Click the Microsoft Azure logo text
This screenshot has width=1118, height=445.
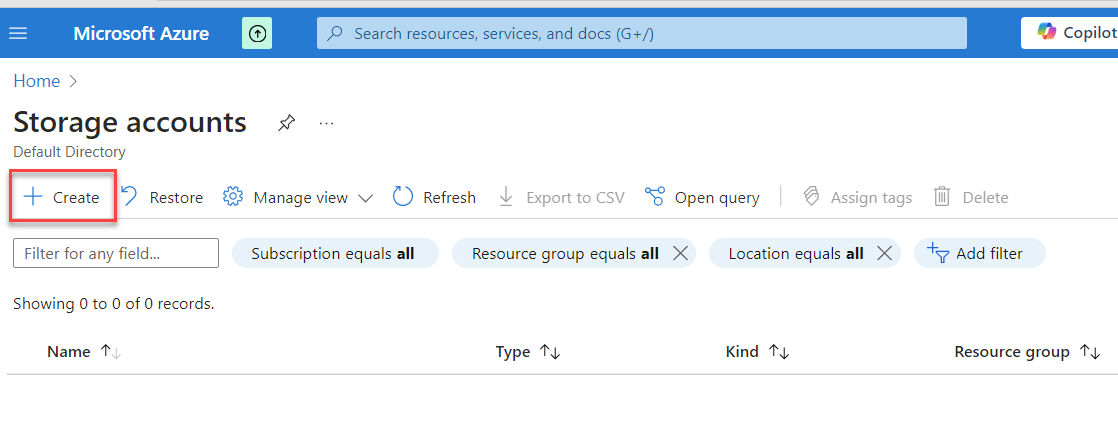(x=141, y=34)
